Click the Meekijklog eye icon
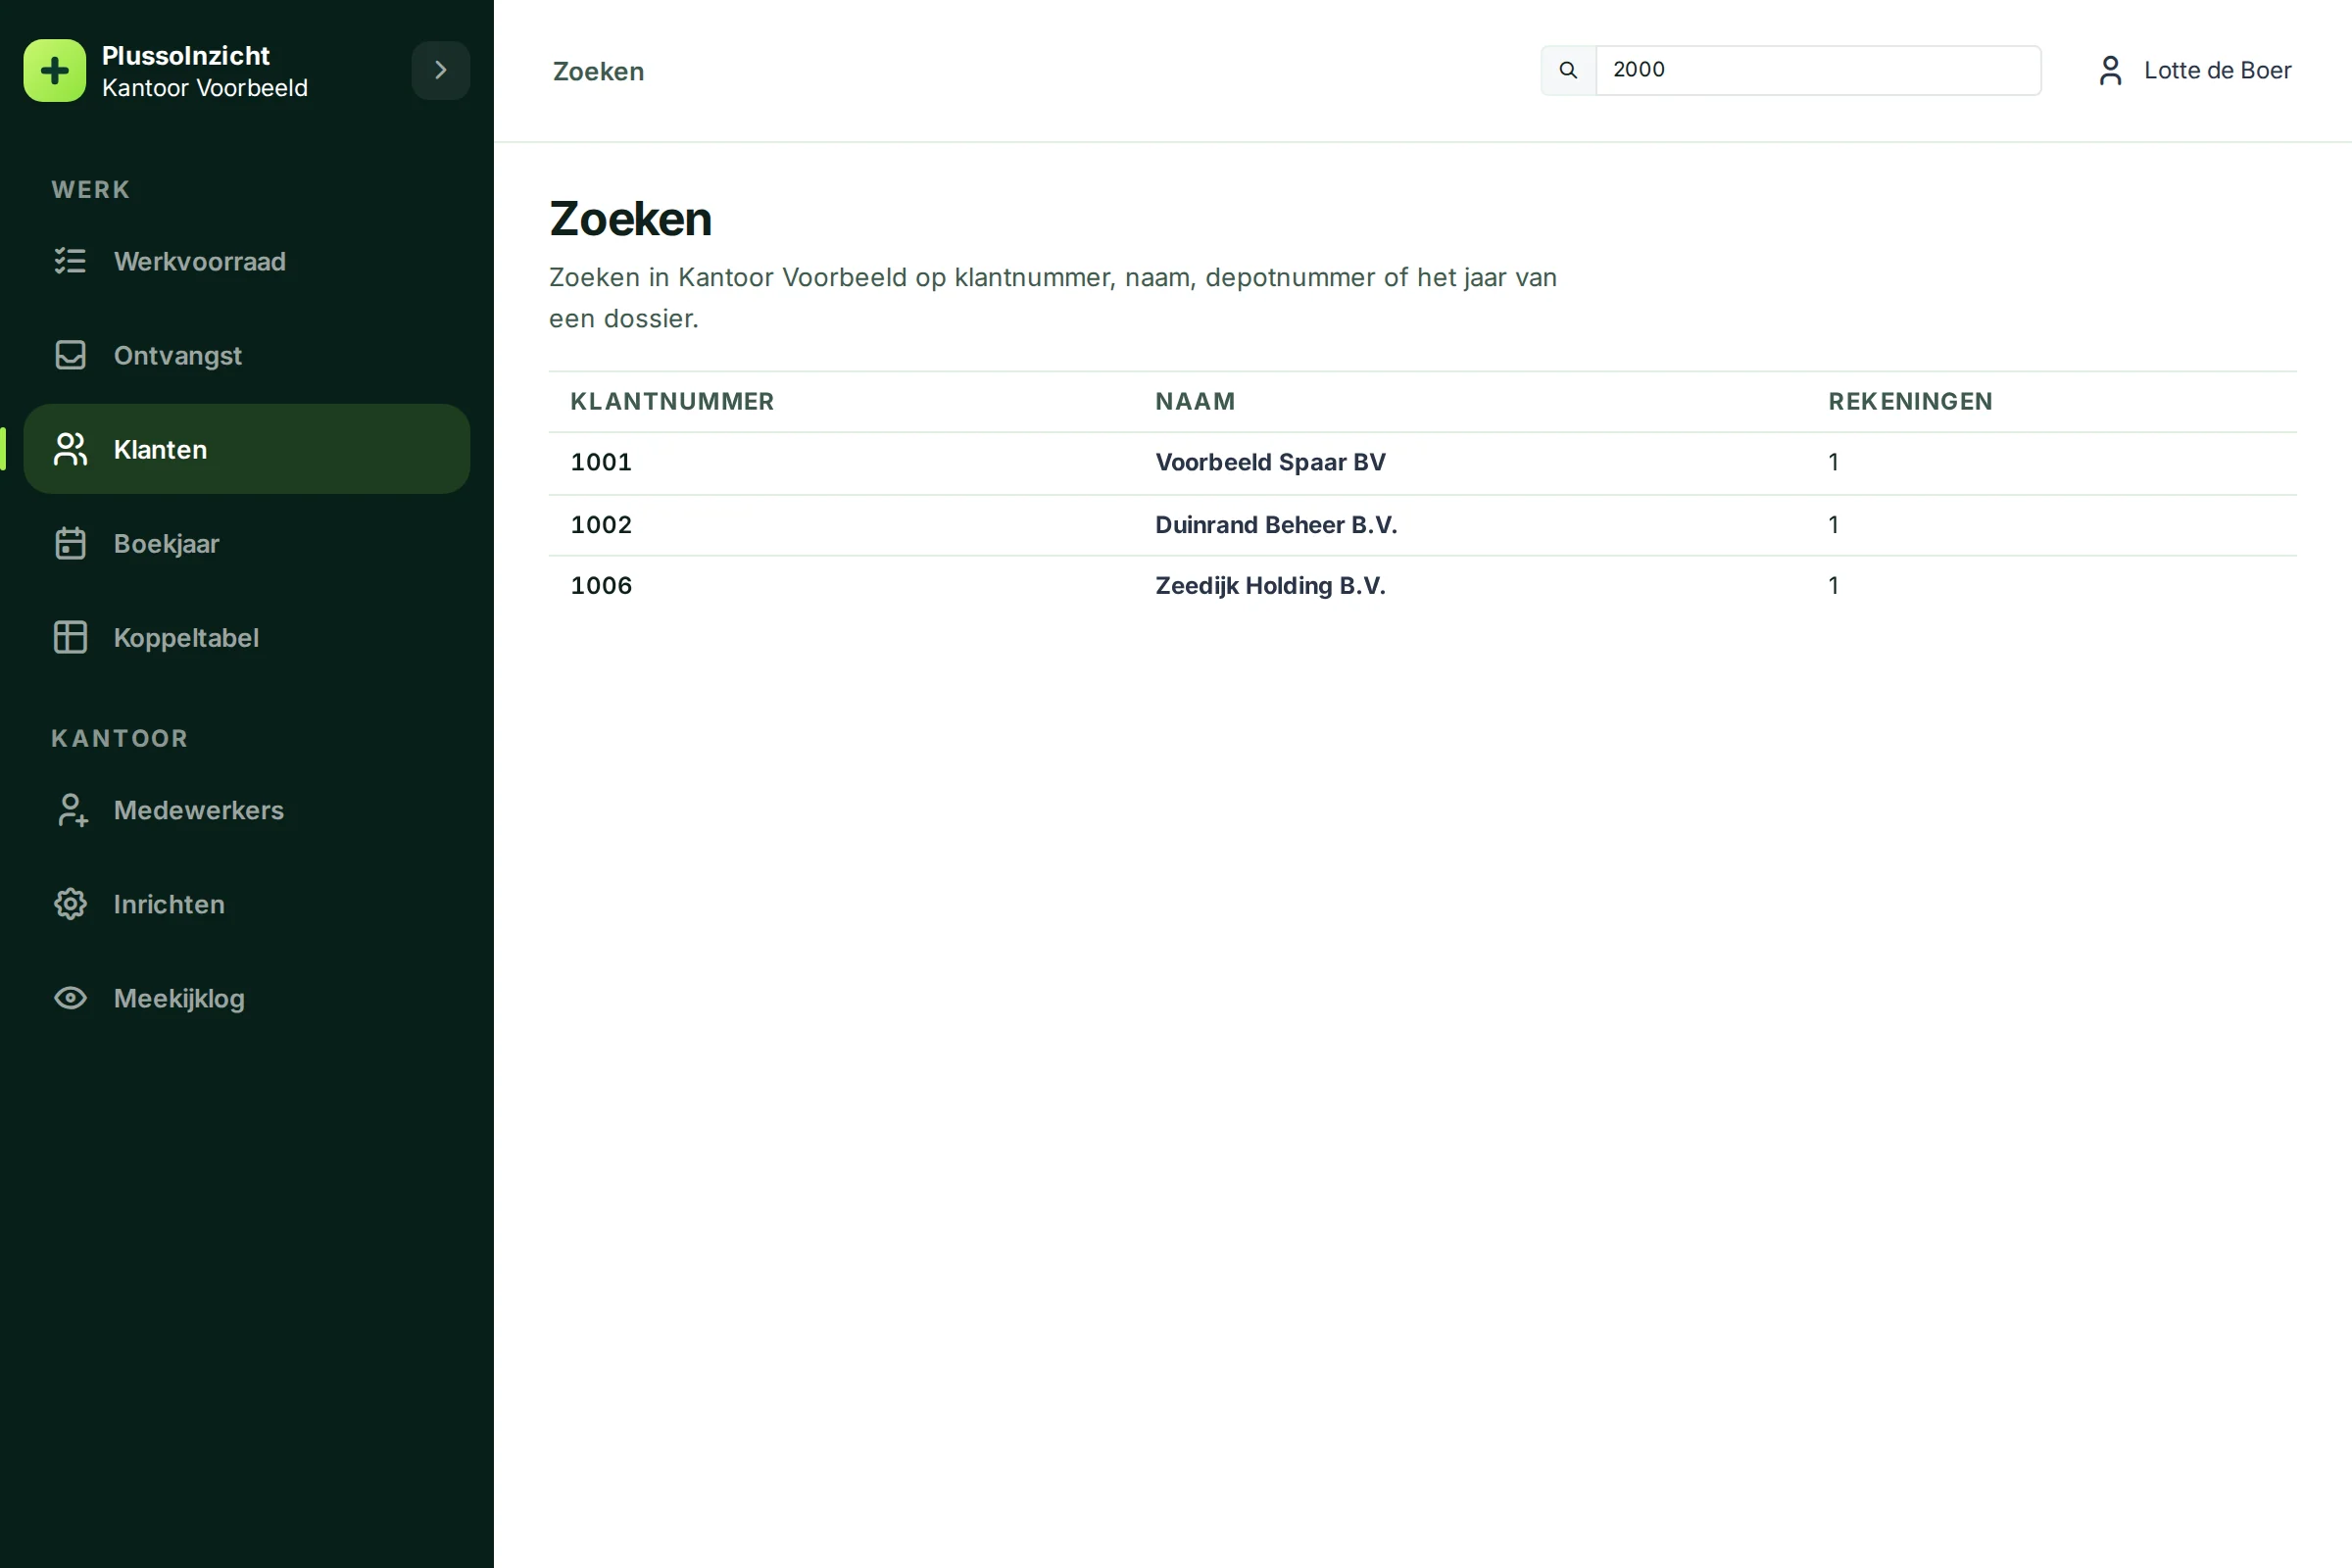This screenshot has width=2352, height=1568. pyautogui.click(x=70, y=998)
